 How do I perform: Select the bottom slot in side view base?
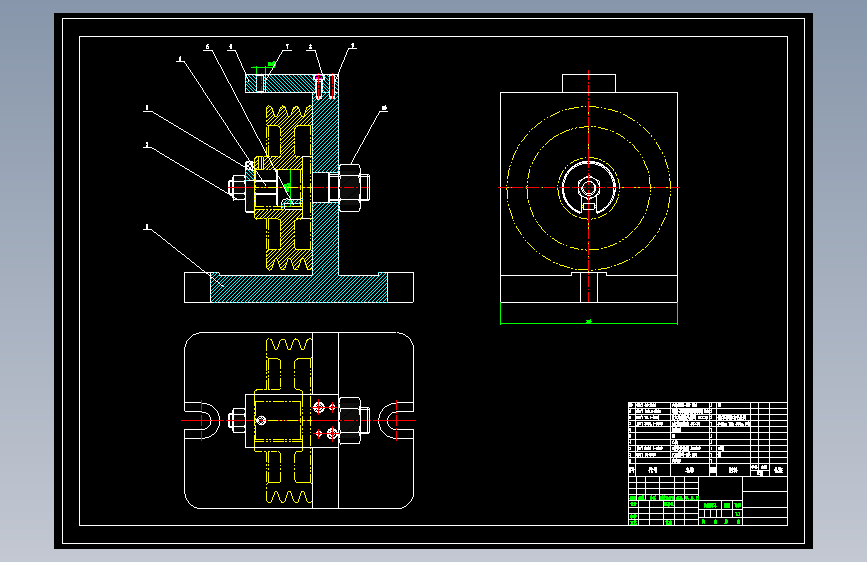pyautogui.click(x=589, y=288)
